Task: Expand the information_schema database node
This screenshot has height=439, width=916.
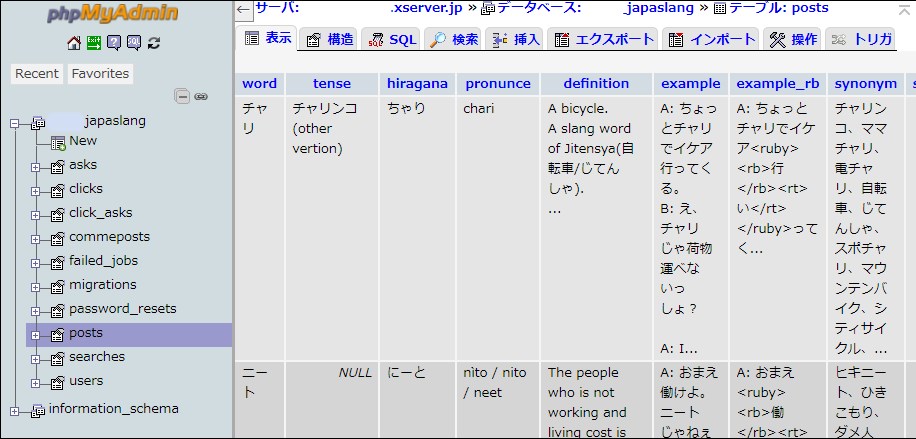Action: pos(15,410)
